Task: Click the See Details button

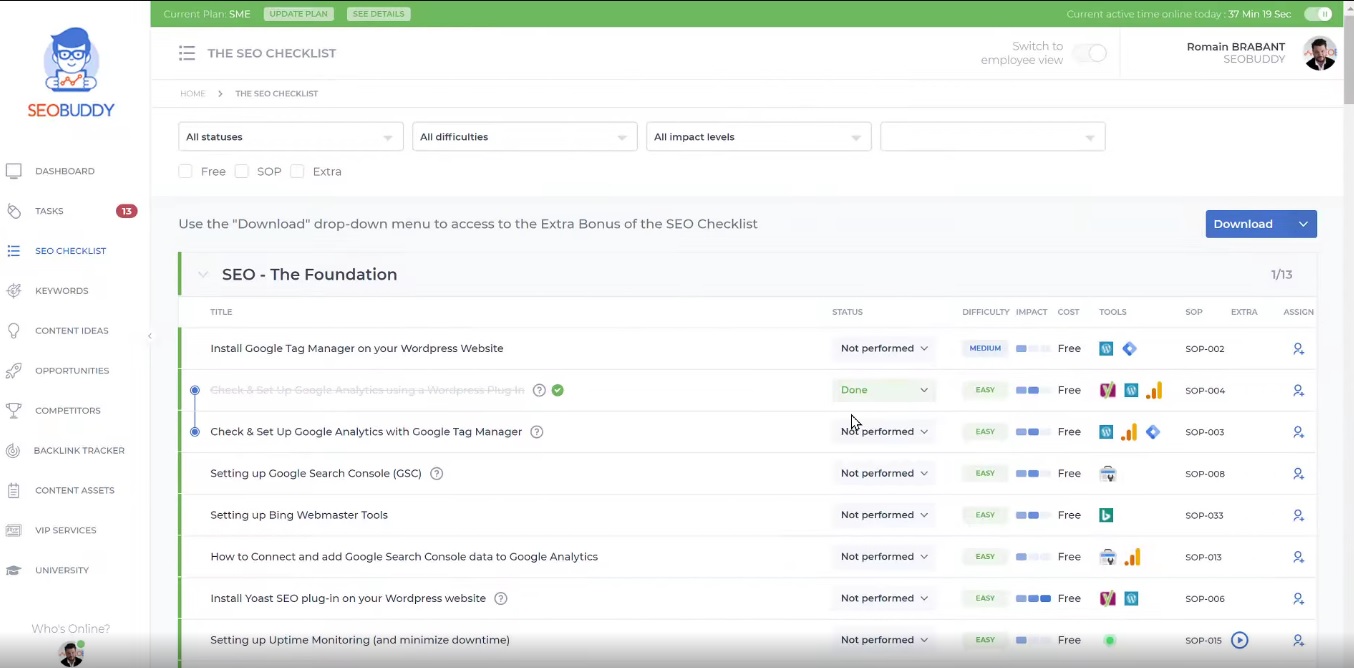Action: coord(379,14)
